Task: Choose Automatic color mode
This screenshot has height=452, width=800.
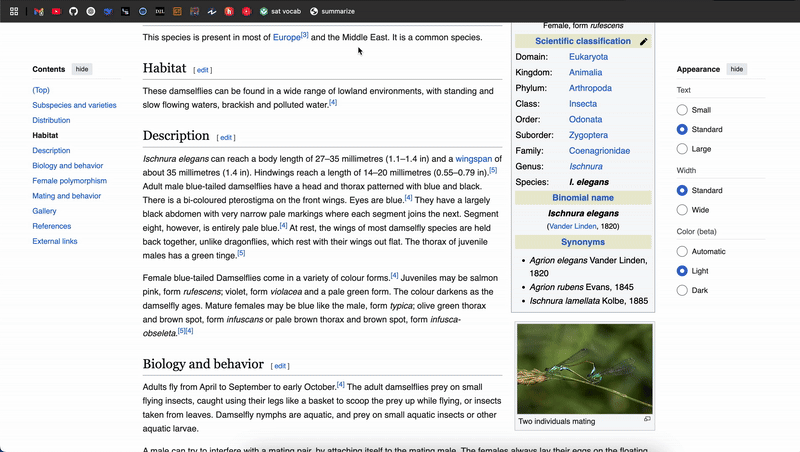Action: [682, 251]
